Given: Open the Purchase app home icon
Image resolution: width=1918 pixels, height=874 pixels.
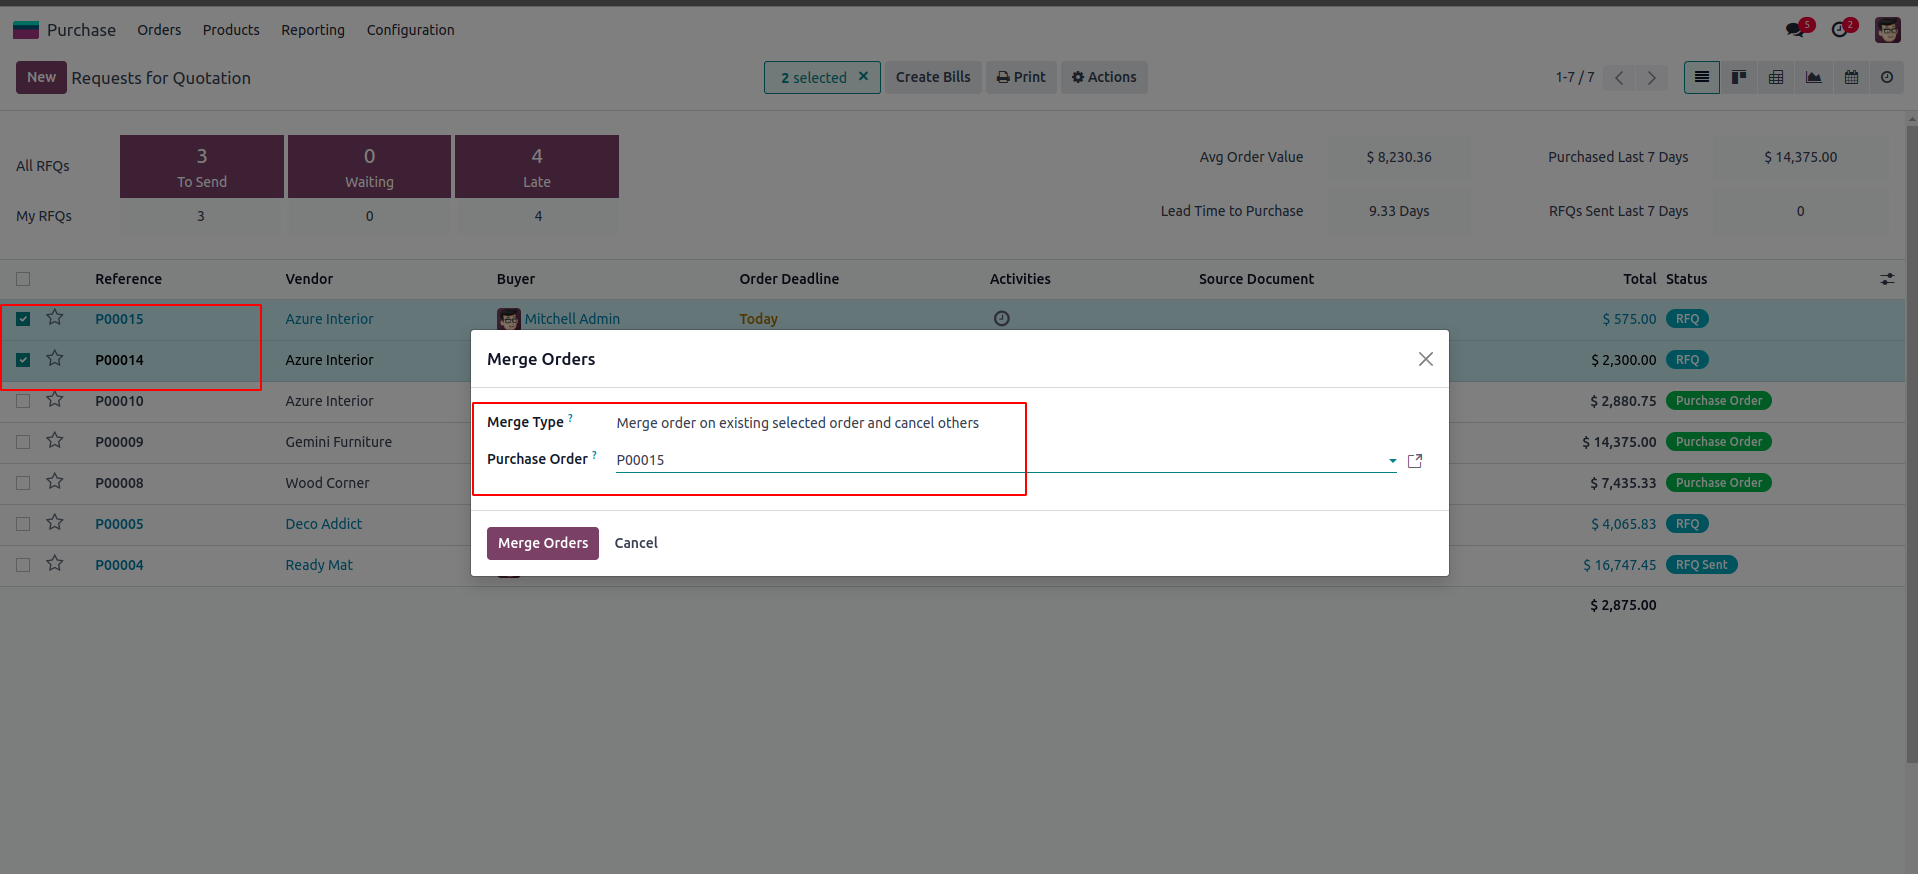Looking at the screenshot, I should (x=26, y=30).
